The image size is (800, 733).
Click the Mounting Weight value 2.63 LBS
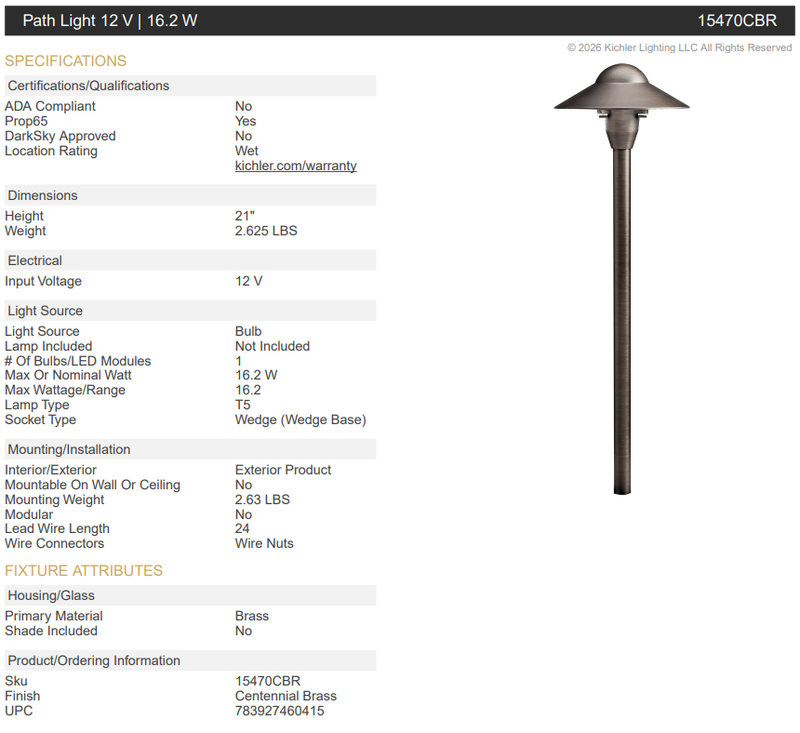click(x=262, y=499)
